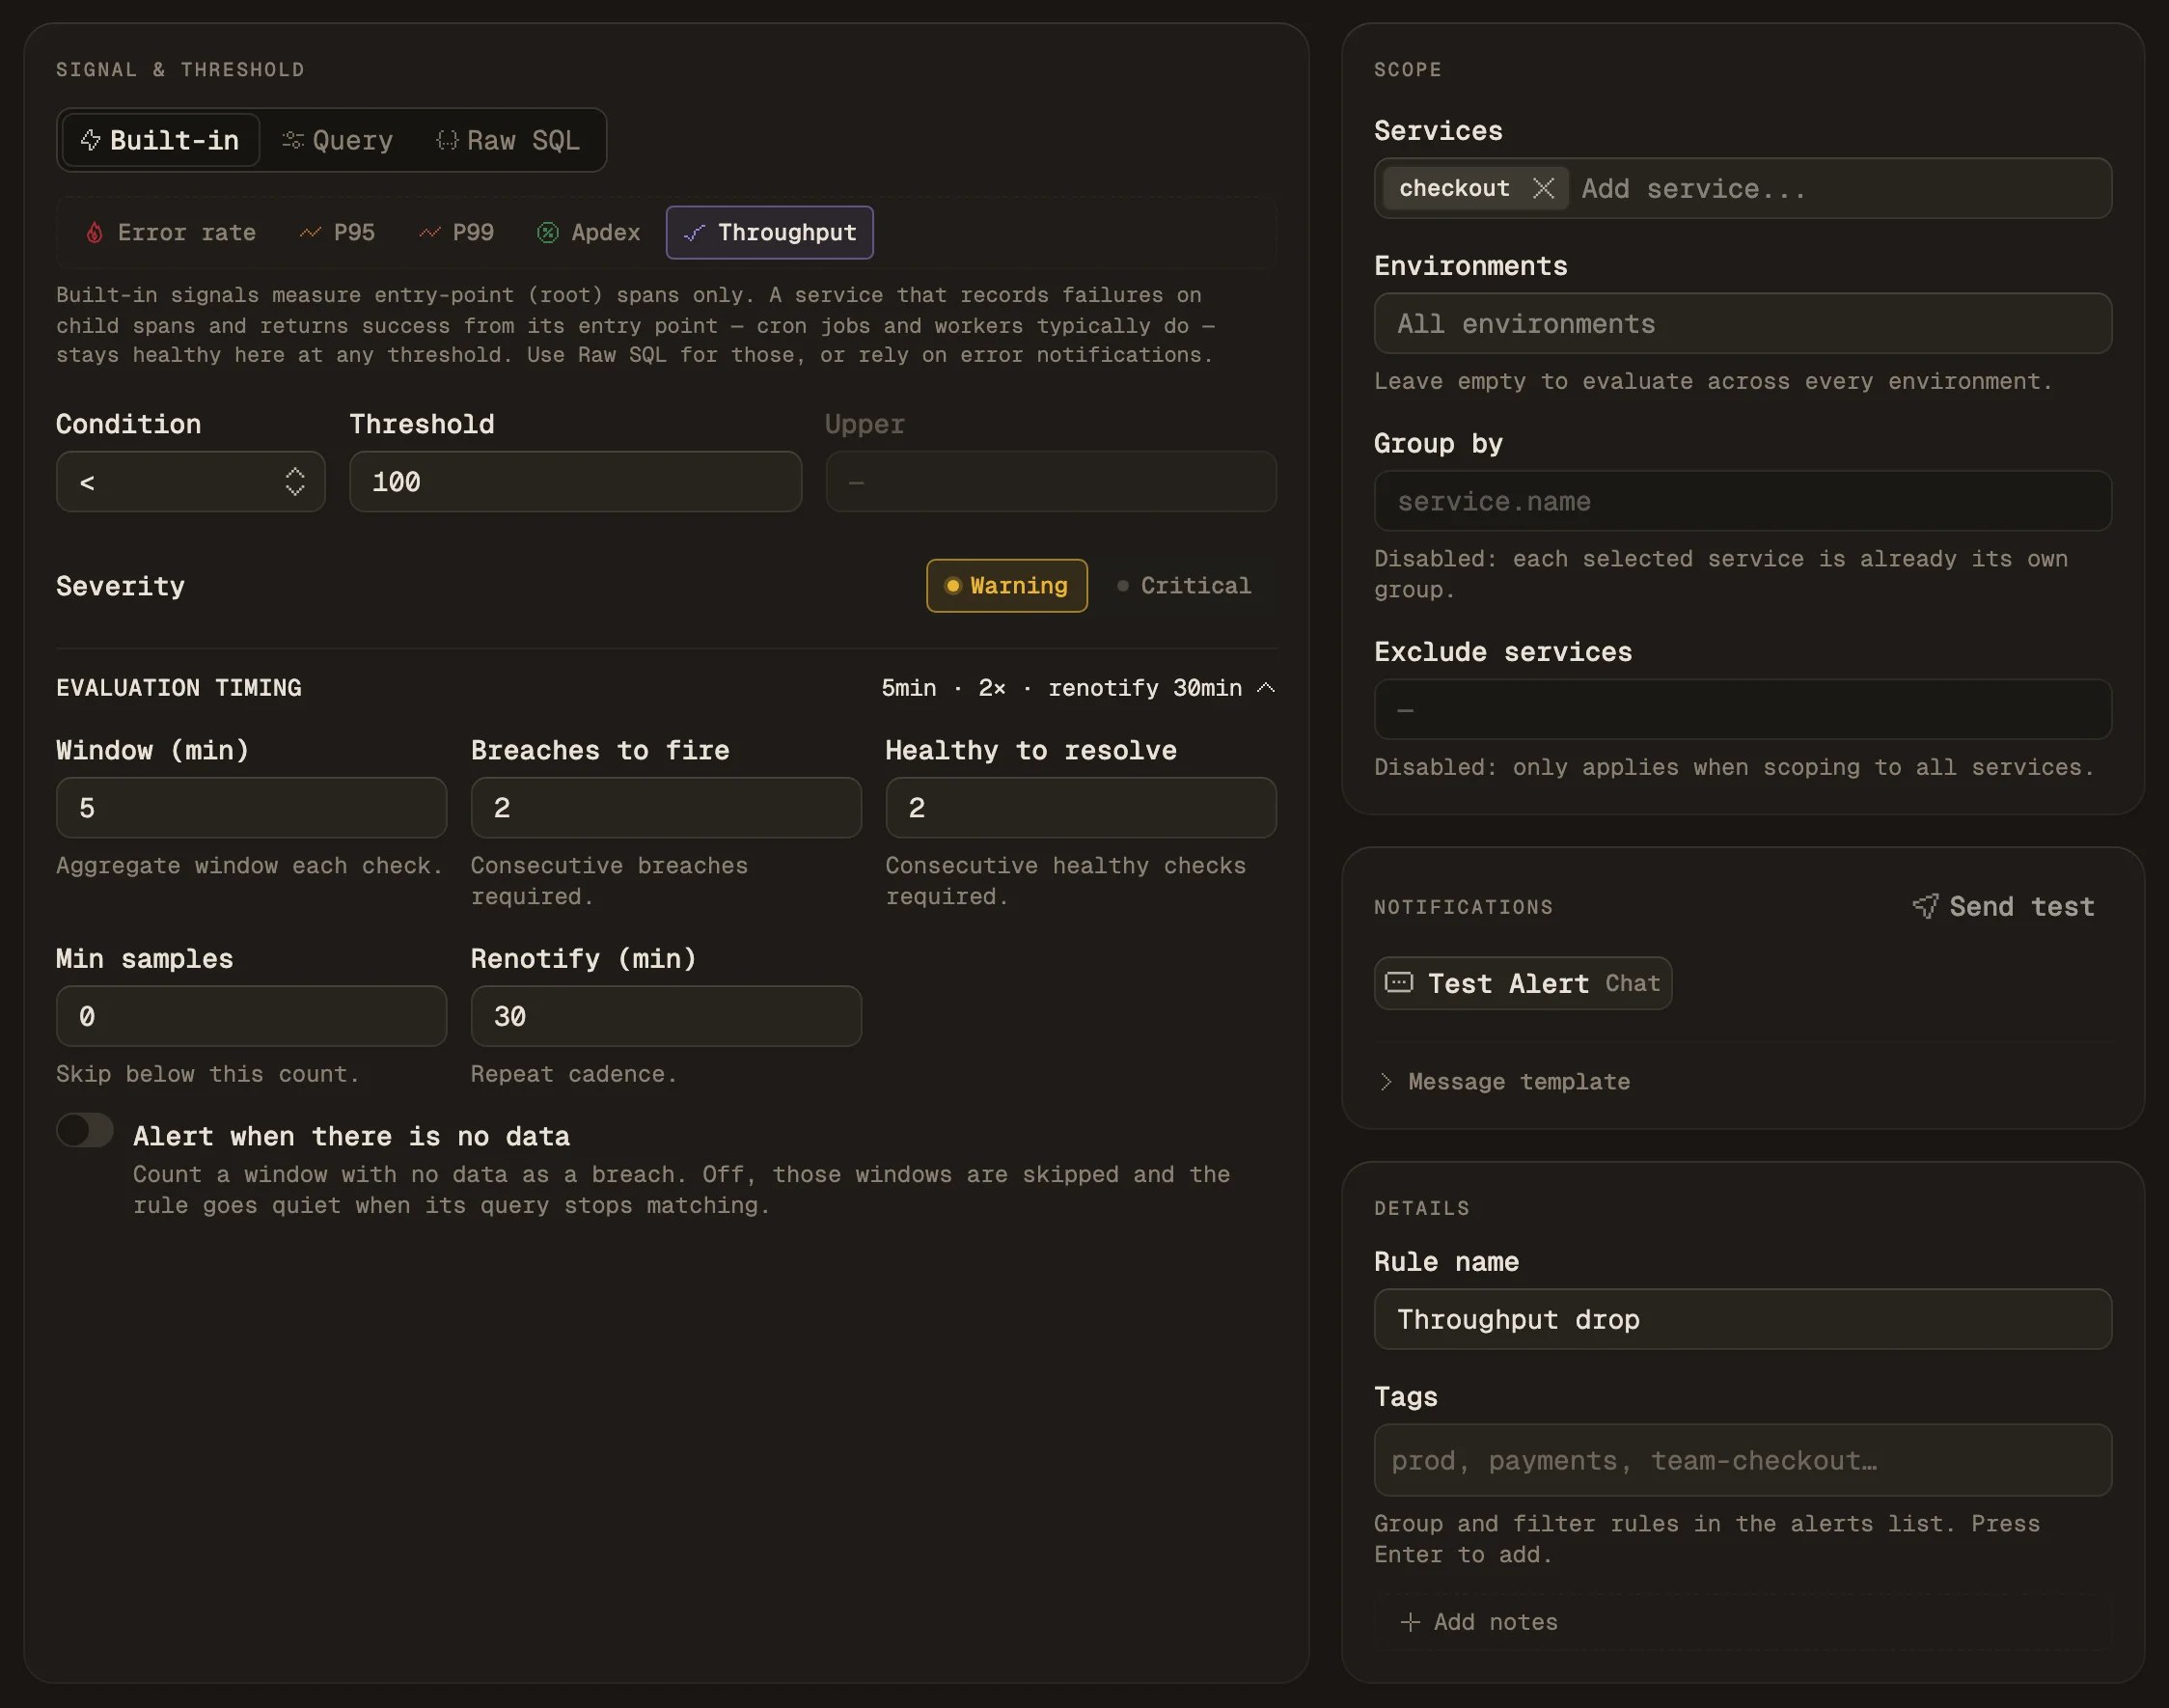The width and height of the screenshot is (2169, 1708).
Task: Select the Error rate signal
Action: [x=171, y=233]
